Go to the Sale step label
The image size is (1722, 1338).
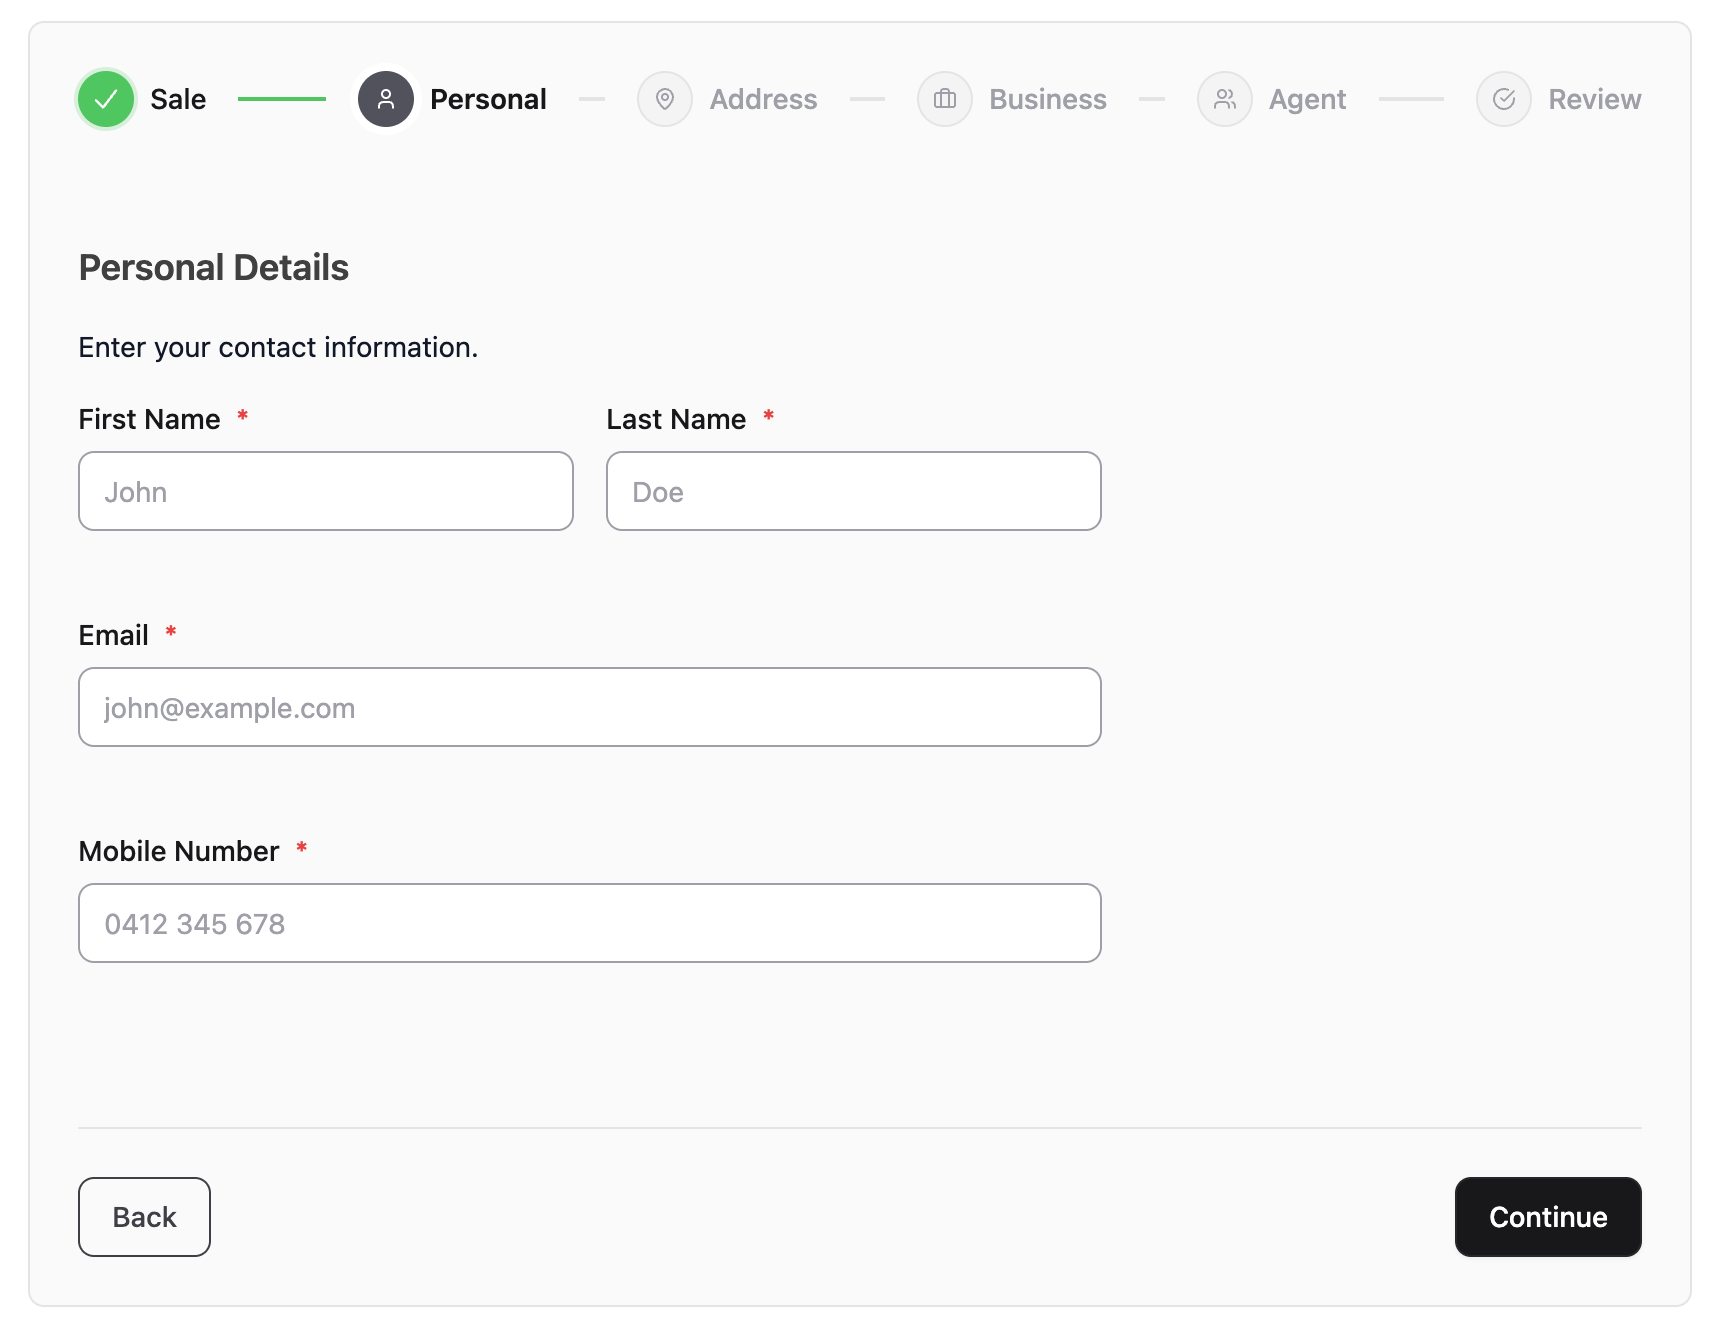click(178, 99)
